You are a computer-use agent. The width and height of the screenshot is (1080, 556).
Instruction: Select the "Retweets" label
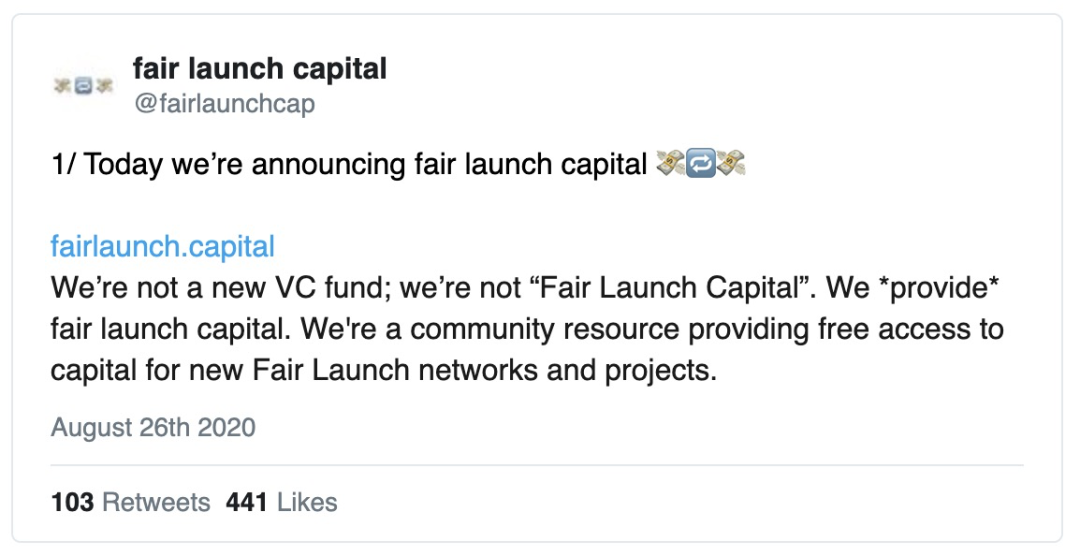[156, 502]
